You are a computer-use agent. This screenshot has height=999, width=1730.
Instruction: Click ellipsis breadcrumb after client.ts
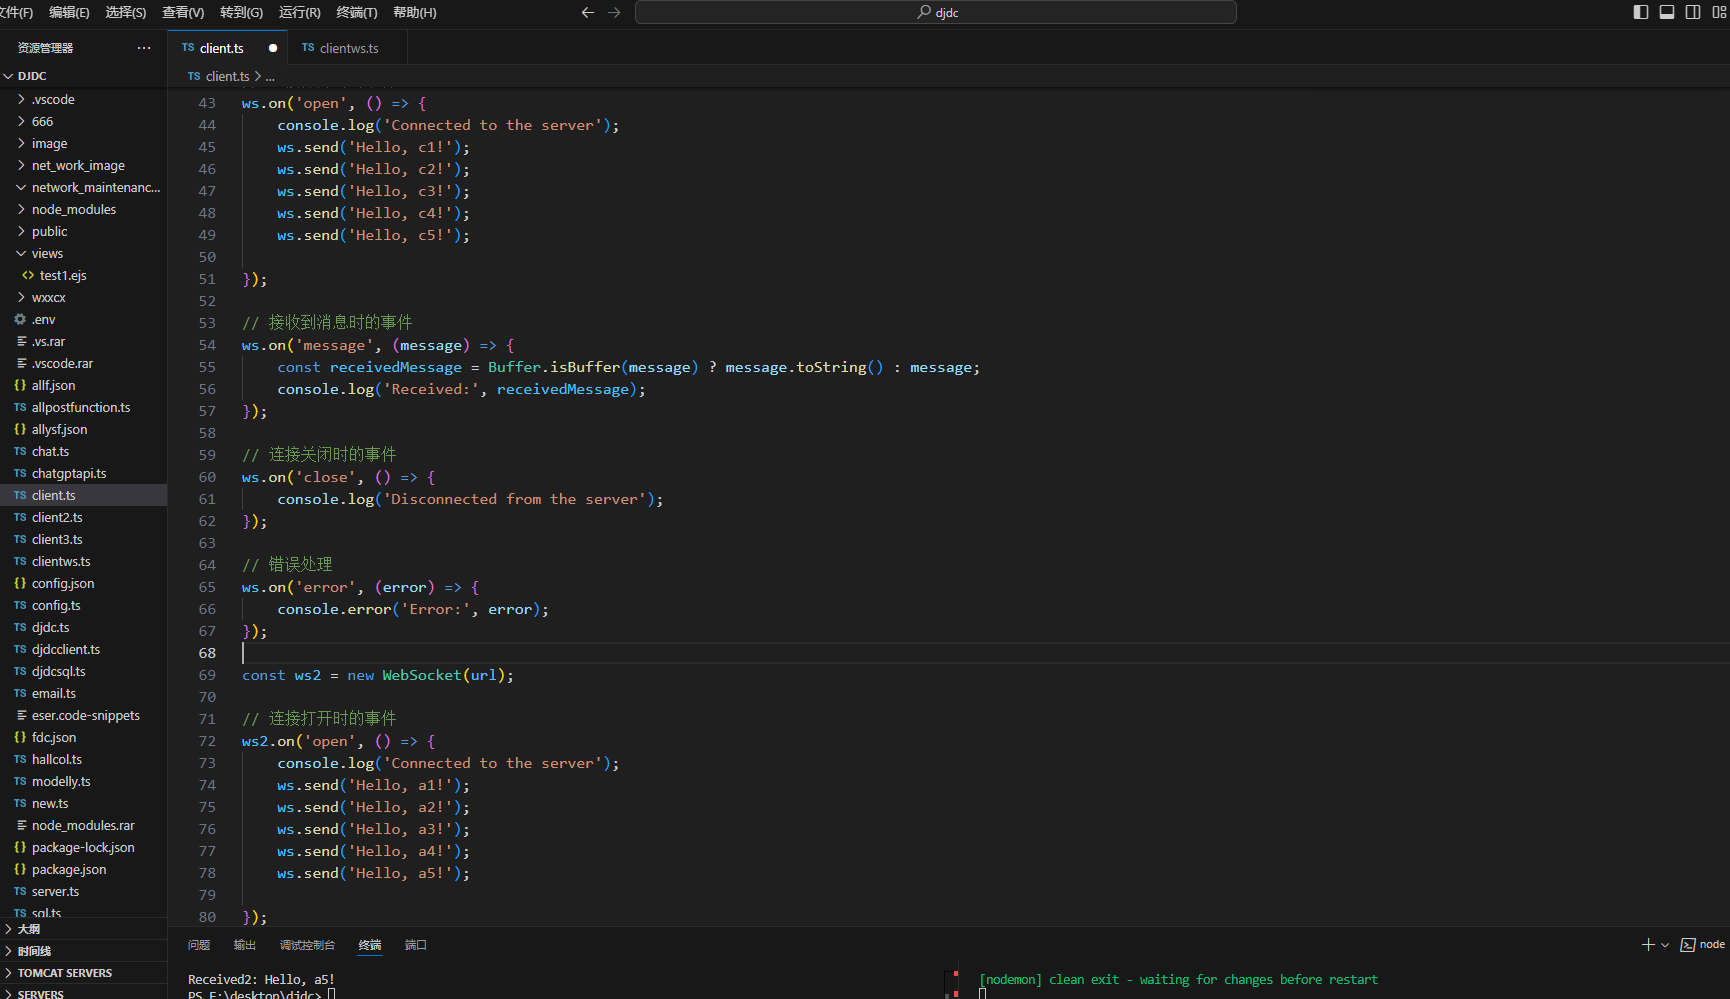[x=270, y=76]
